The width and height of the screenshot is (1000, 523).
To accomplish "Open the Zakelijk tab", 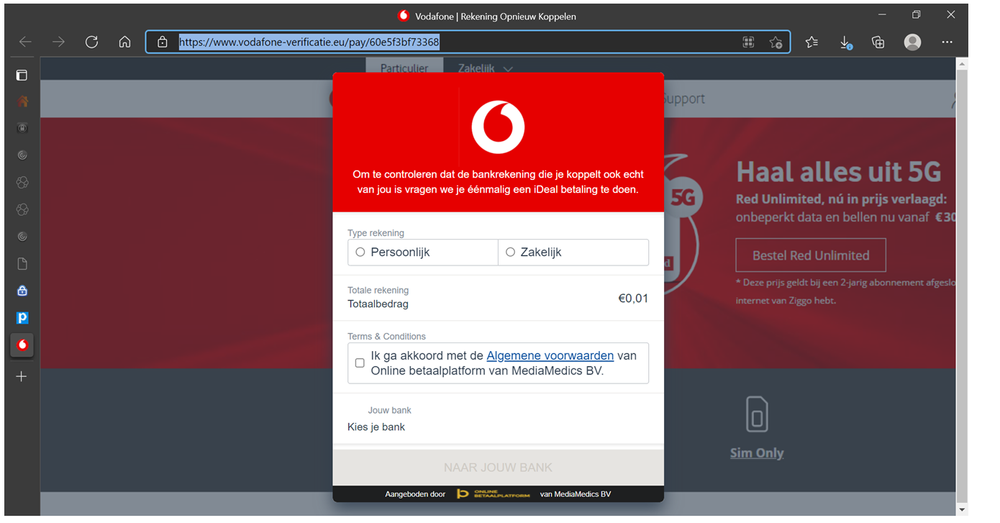I will point(476,68).
